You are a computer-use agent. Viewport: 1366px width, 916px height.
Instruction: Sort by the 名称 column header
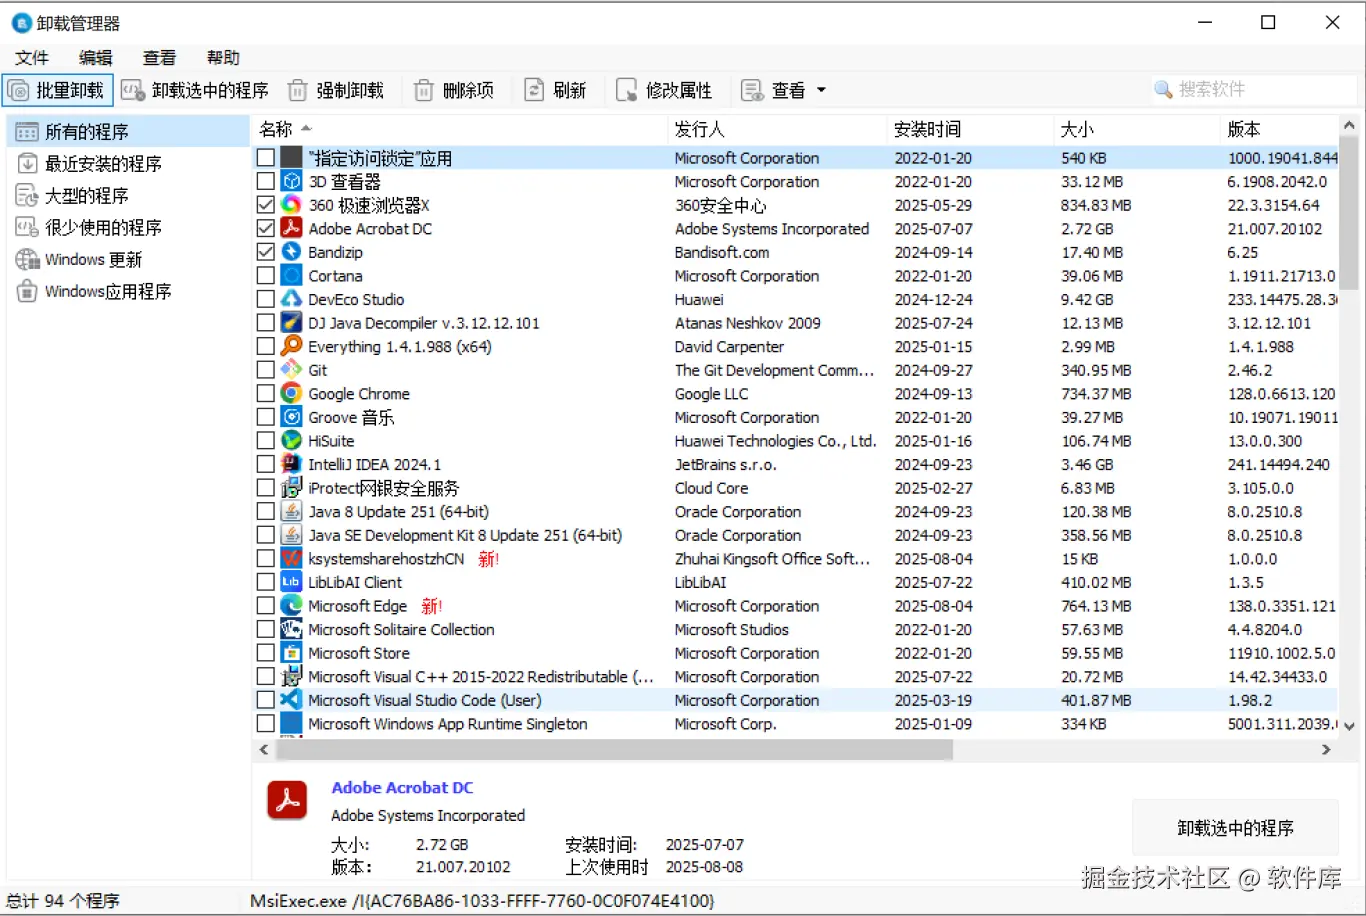[459, 129]
